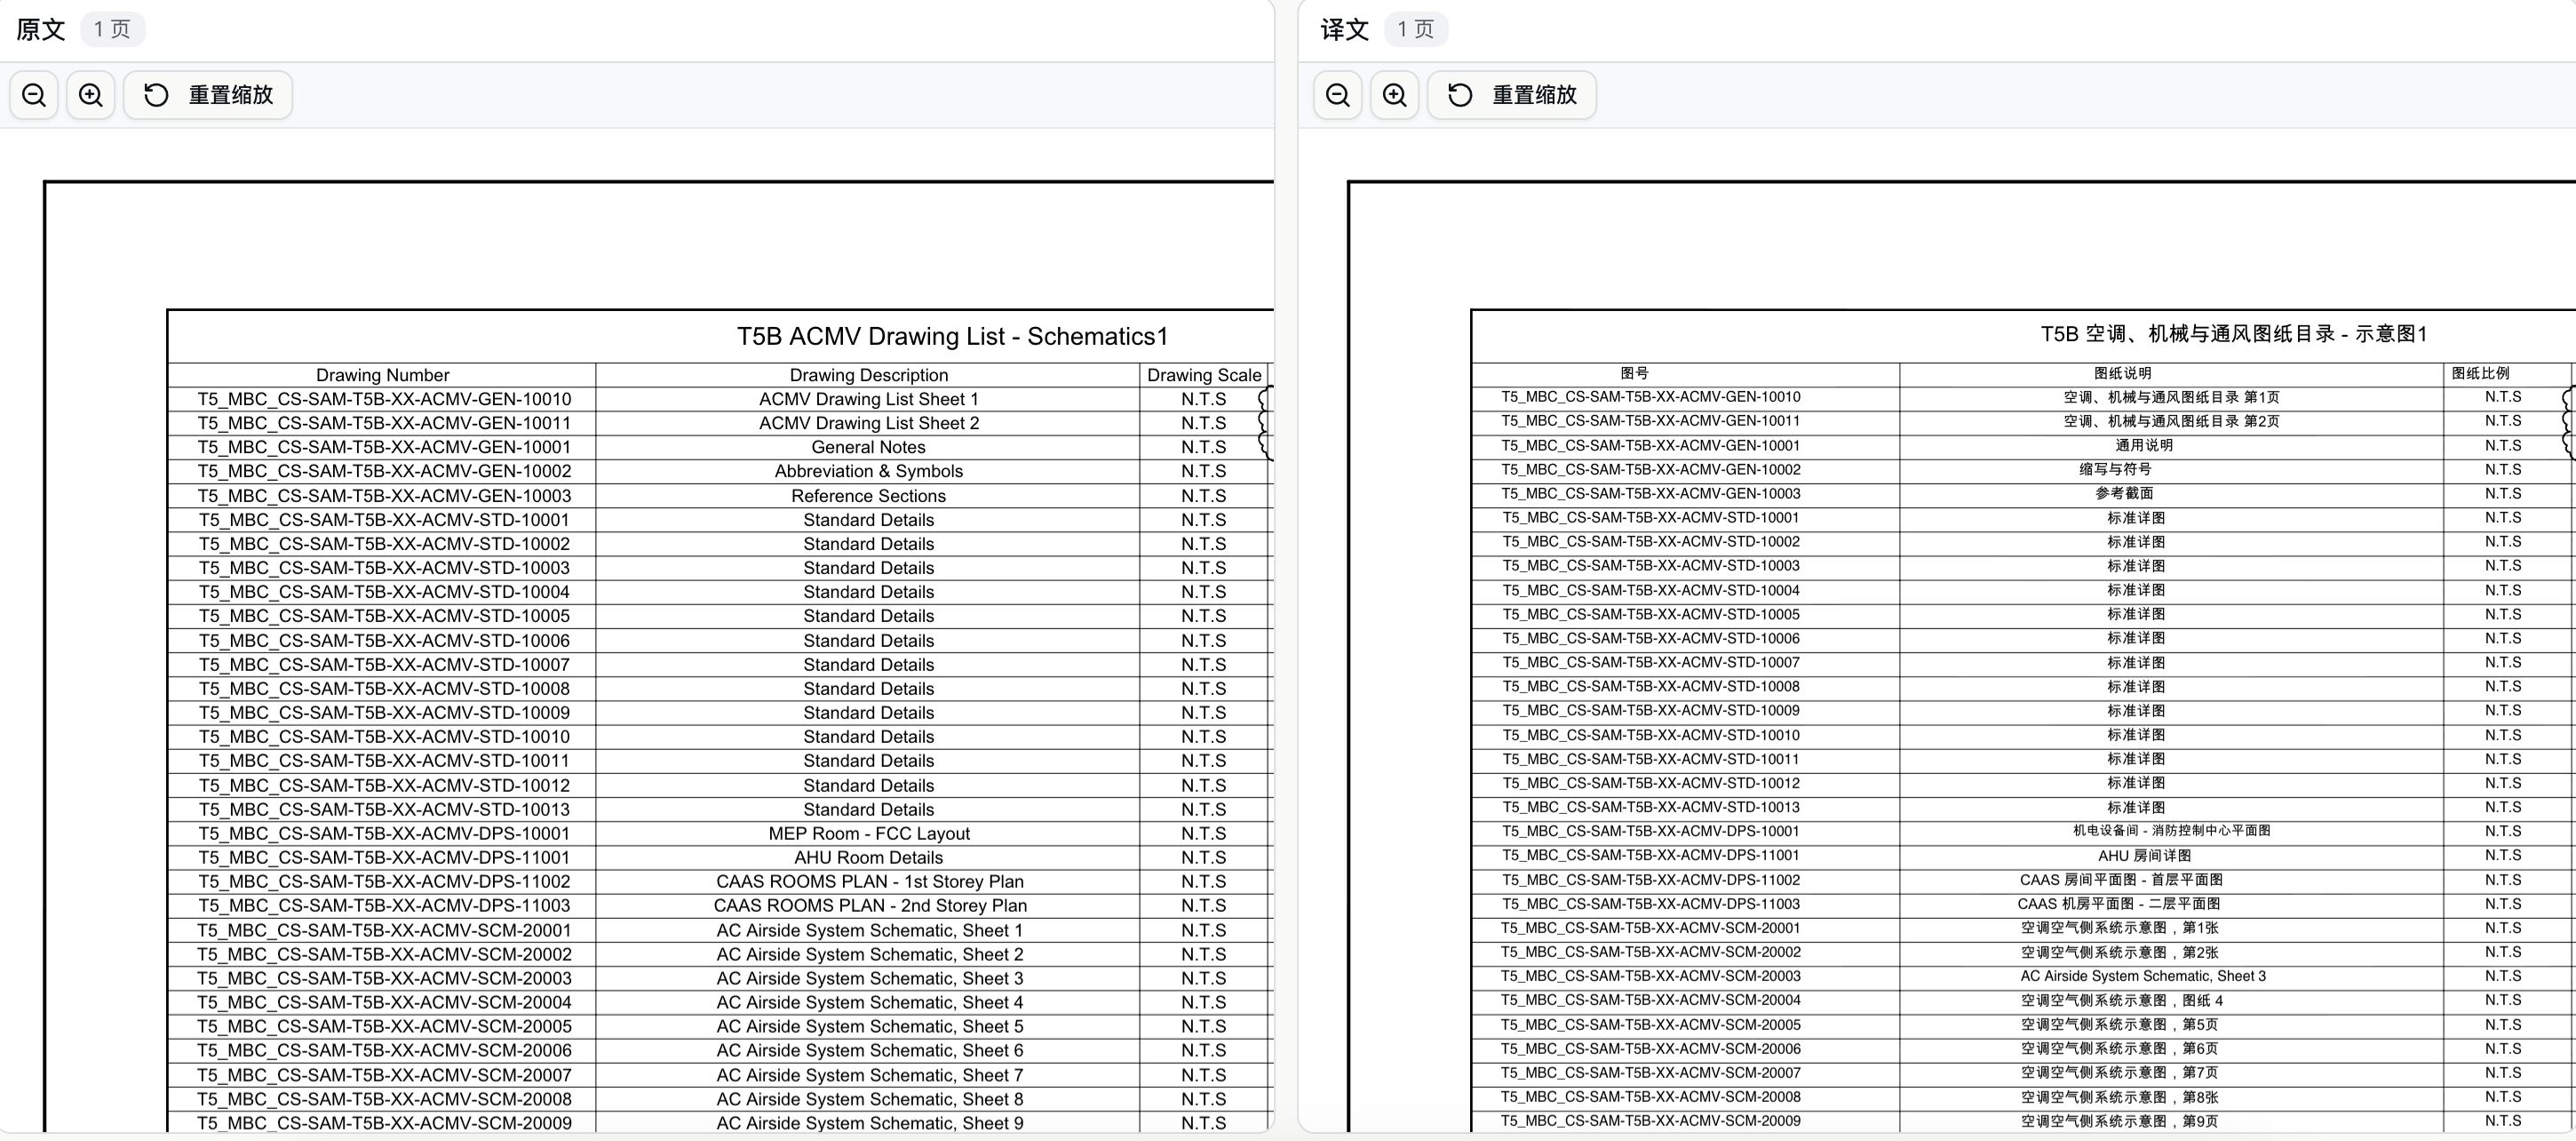
Task: Select the 'AHU Room Details' cell
Action: point(868,857)
